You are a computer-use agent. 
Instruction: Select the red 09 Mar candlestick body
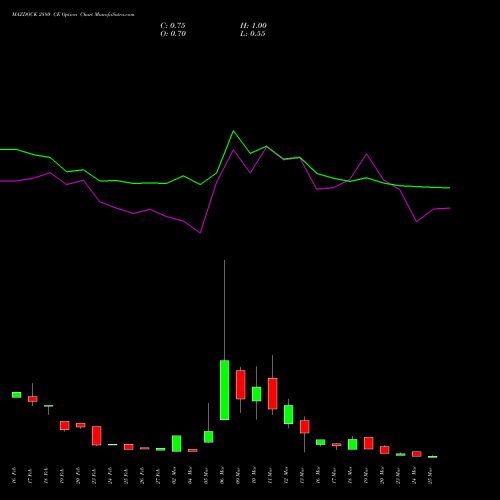point(241,385)
